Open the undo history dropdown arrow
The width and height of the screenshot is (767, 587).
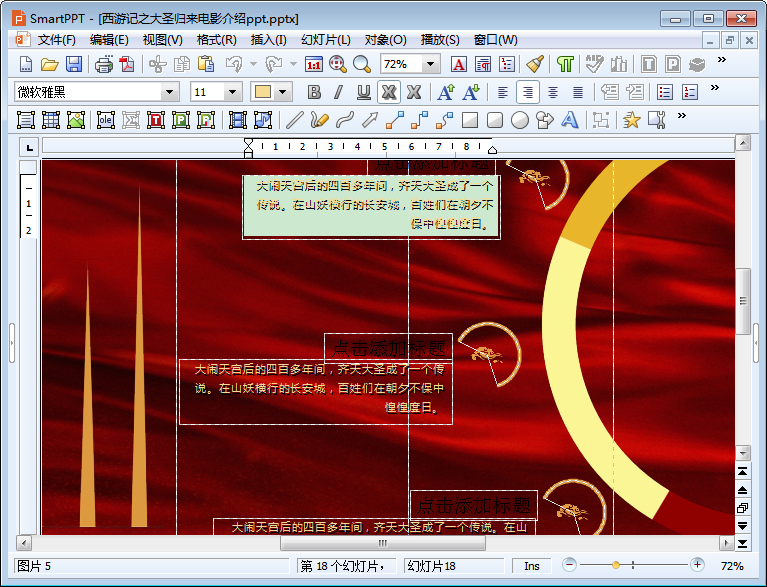(253, 64)
